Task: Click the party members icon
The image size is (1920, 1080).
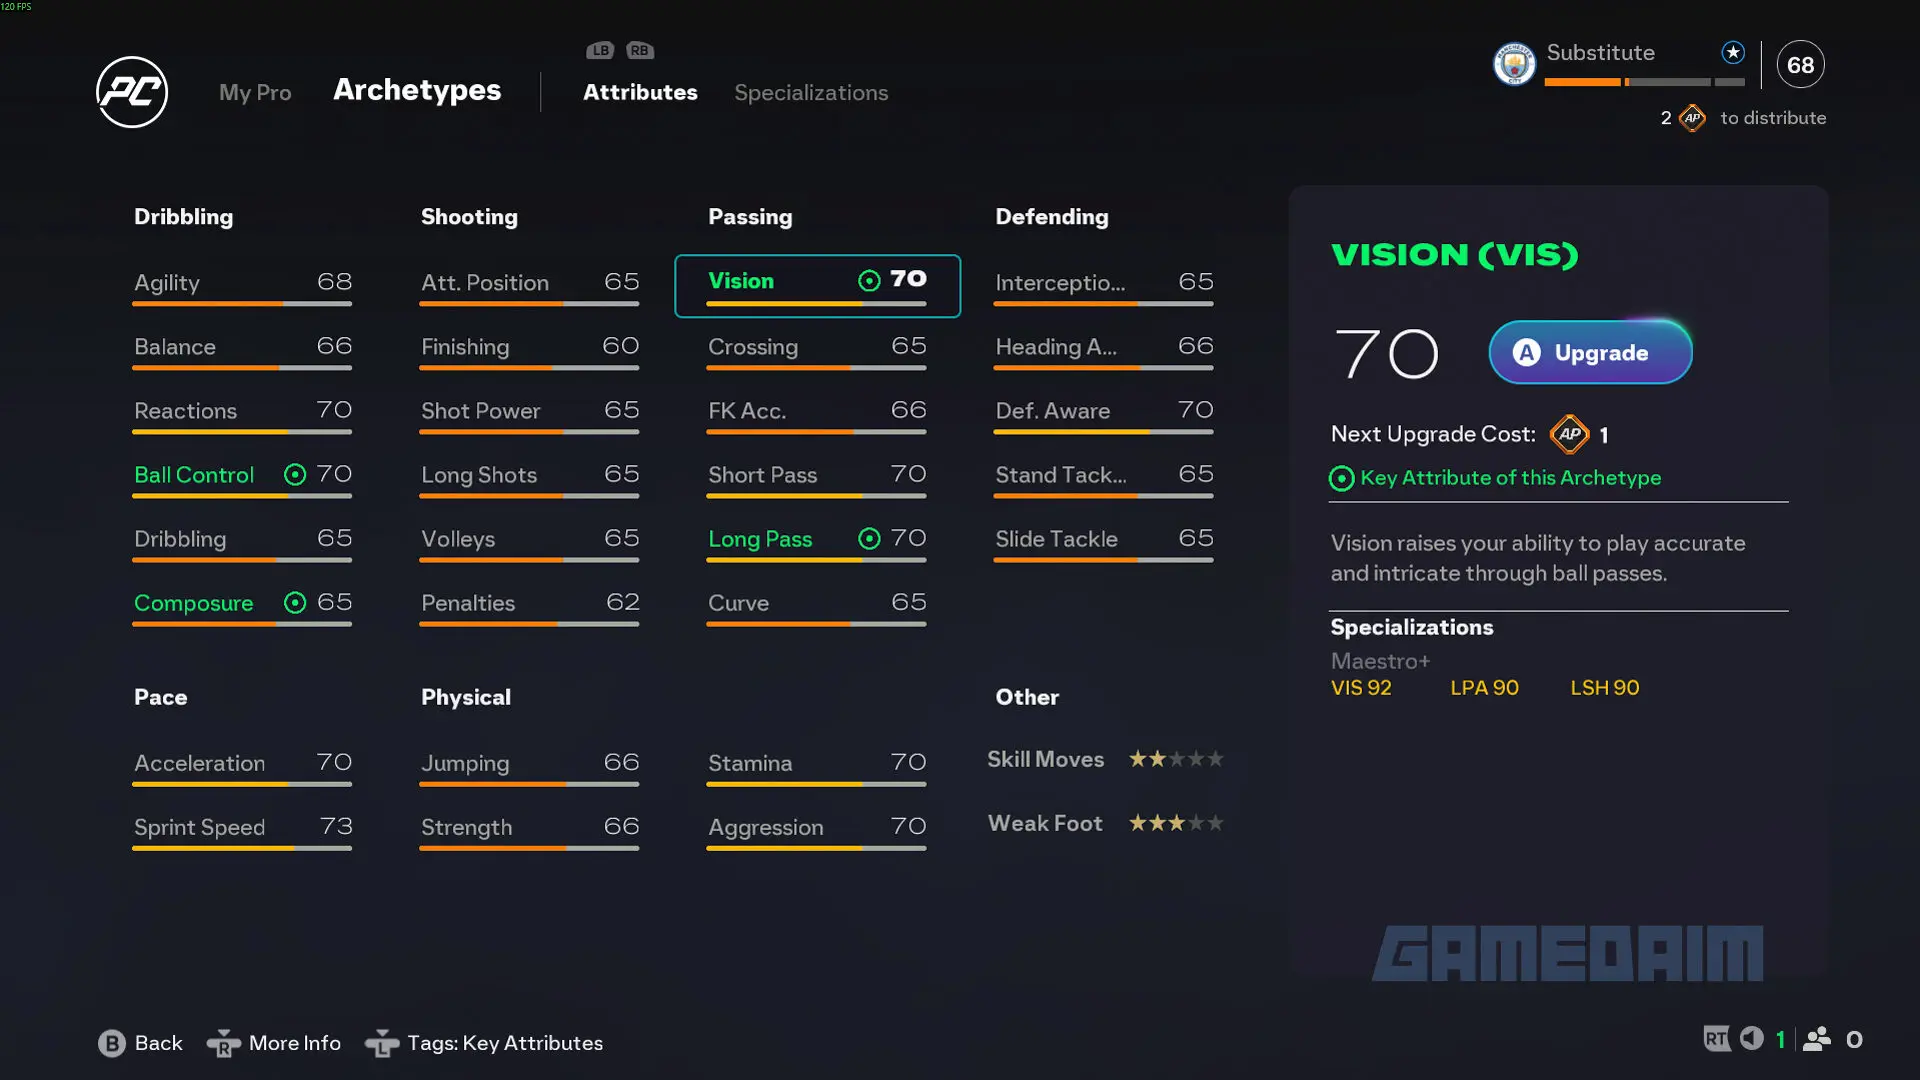Action: click(1817, 1039)
